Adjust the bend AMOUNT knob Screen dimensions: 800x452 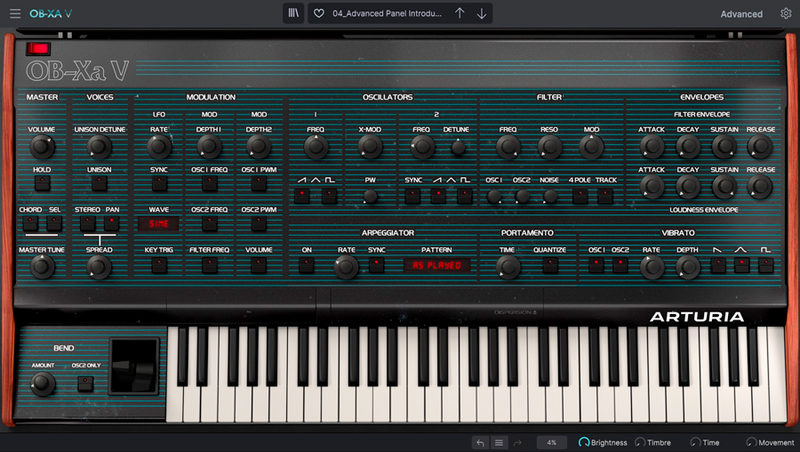[x=42, y=383]
